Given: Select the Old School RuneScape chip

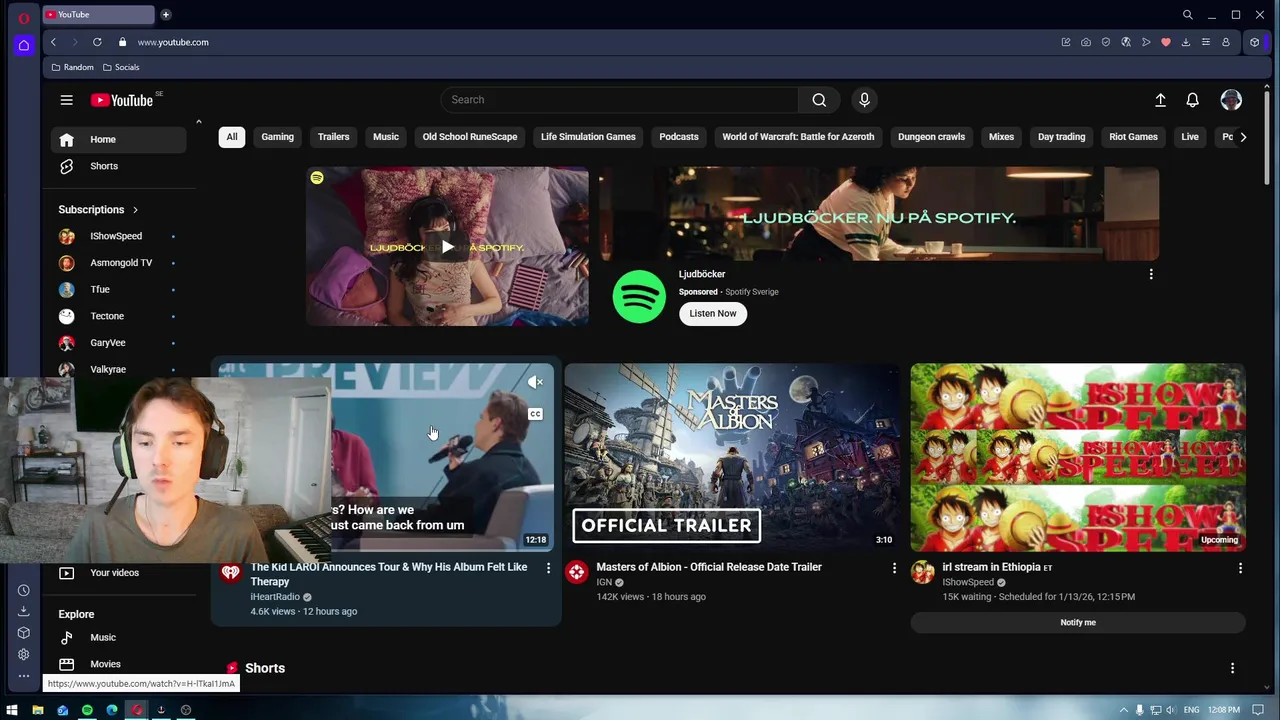Looking at the screenshot, I should coord(470,137).
